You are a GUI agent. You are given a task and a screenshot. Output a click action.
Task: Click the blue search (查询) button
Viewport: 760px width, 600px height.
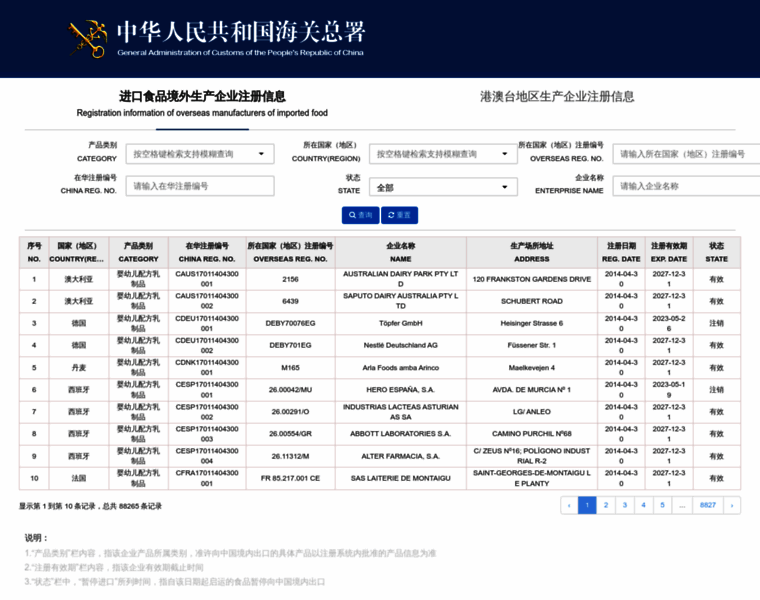pyautogui.click(x=360, y=215)
